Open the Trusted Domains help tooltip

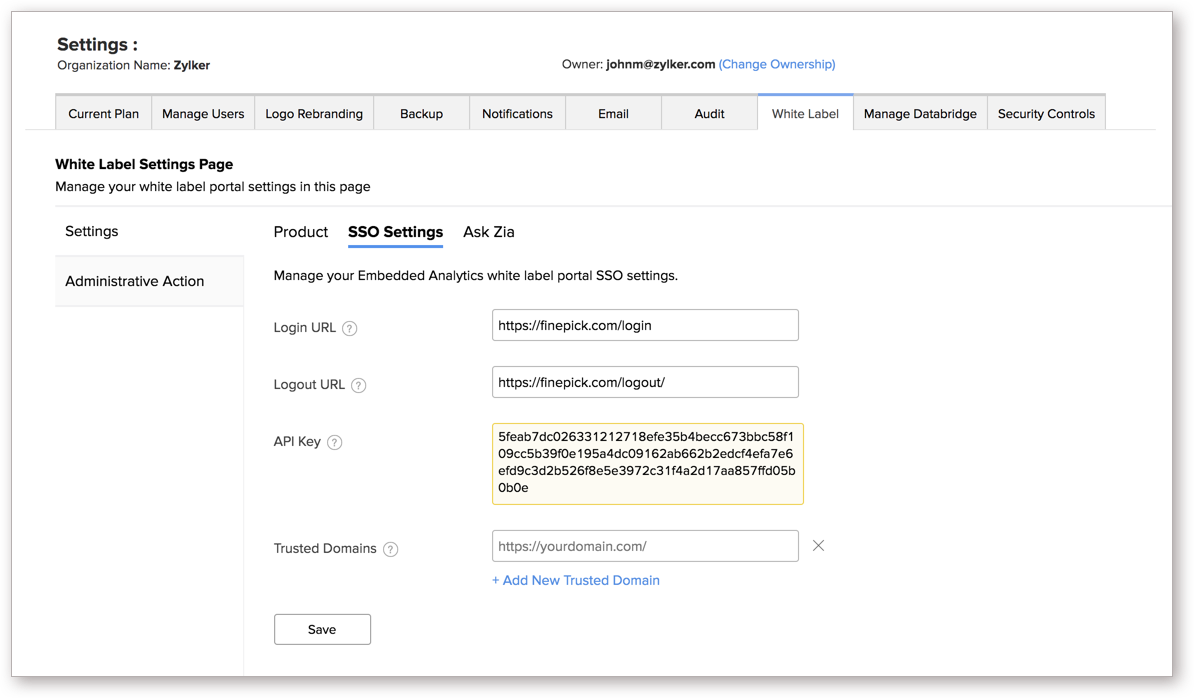(391, 548)
